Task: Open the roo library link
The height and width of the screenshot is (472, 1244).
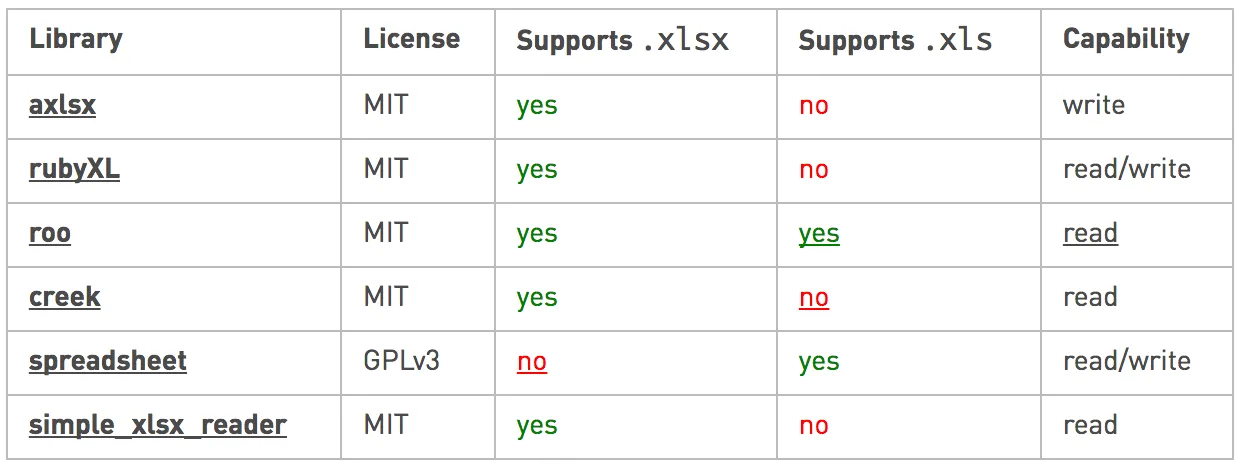Action: point(49,233)
